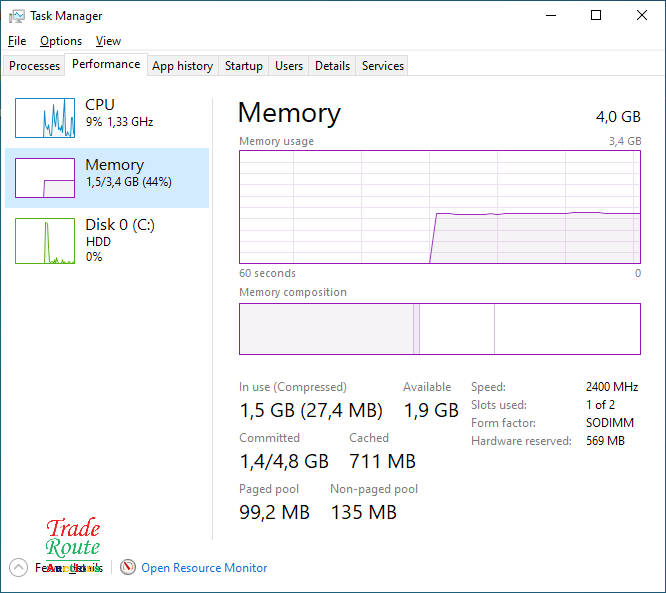Minimize the Task Manager window
This screenshot has width=666, height=593.
(x=550, y=16)
